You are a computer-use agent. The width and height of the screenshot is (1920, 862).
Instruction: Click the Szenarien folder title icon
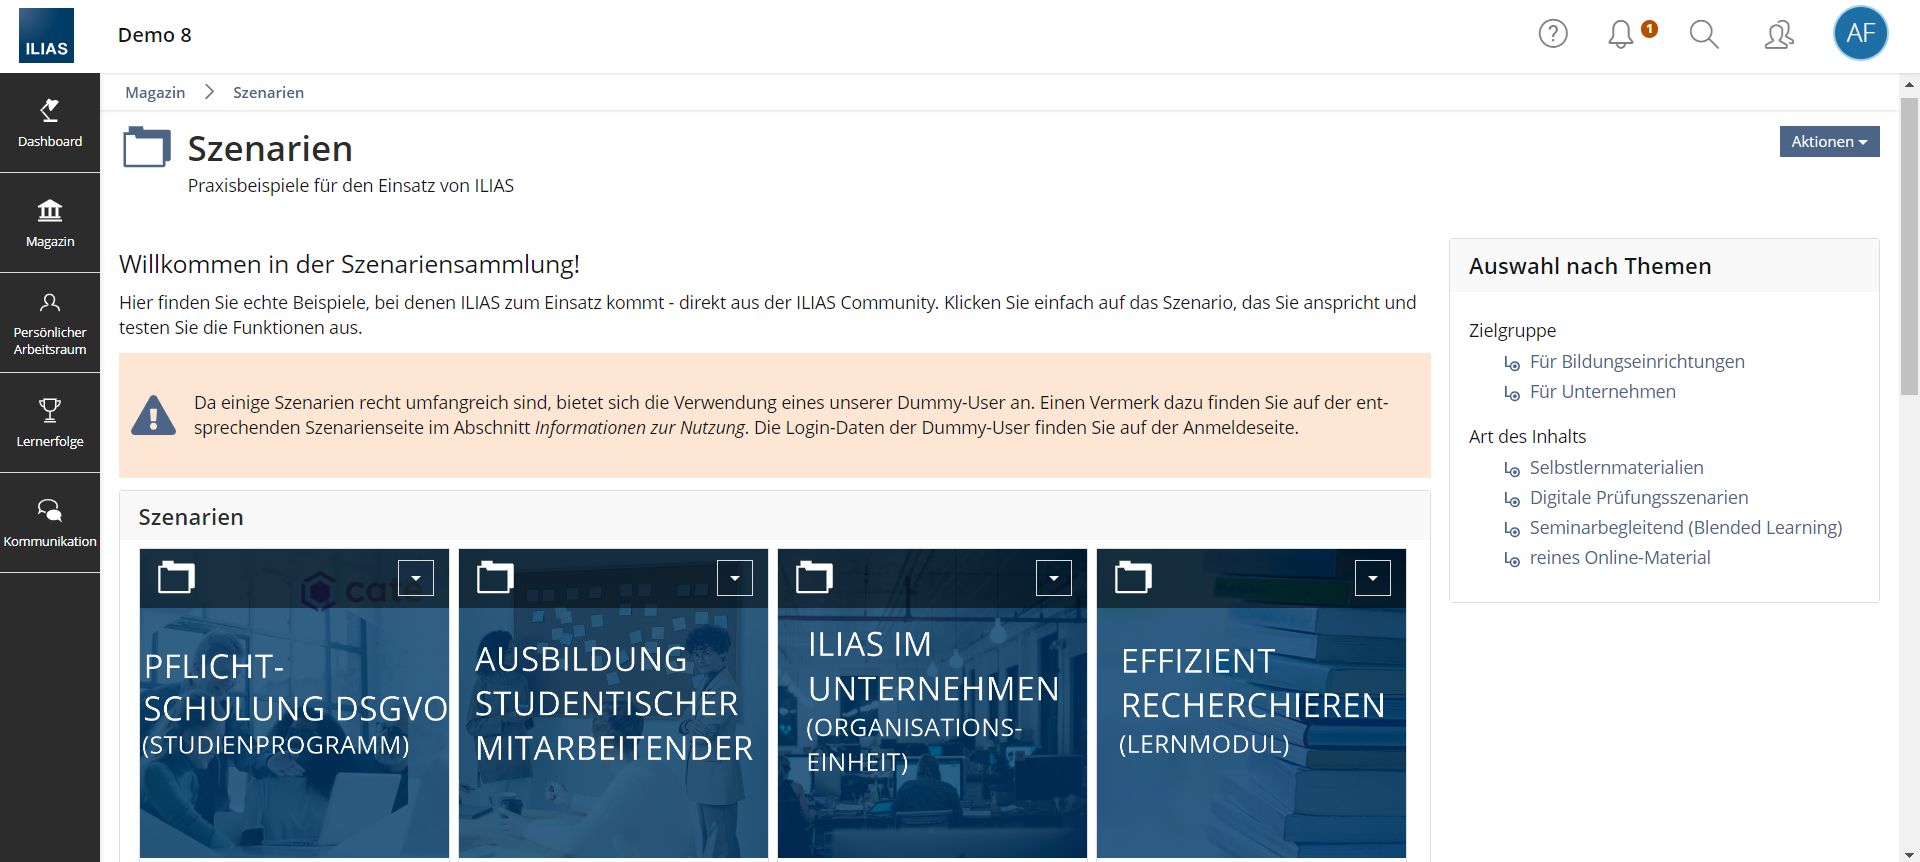147,148
